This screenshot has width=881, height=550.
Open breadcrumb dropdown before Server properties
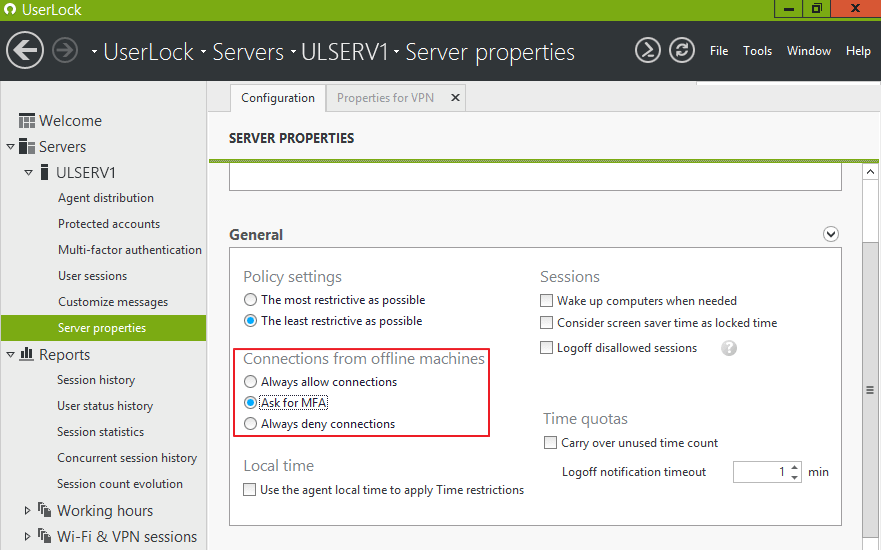click(396, 52)
